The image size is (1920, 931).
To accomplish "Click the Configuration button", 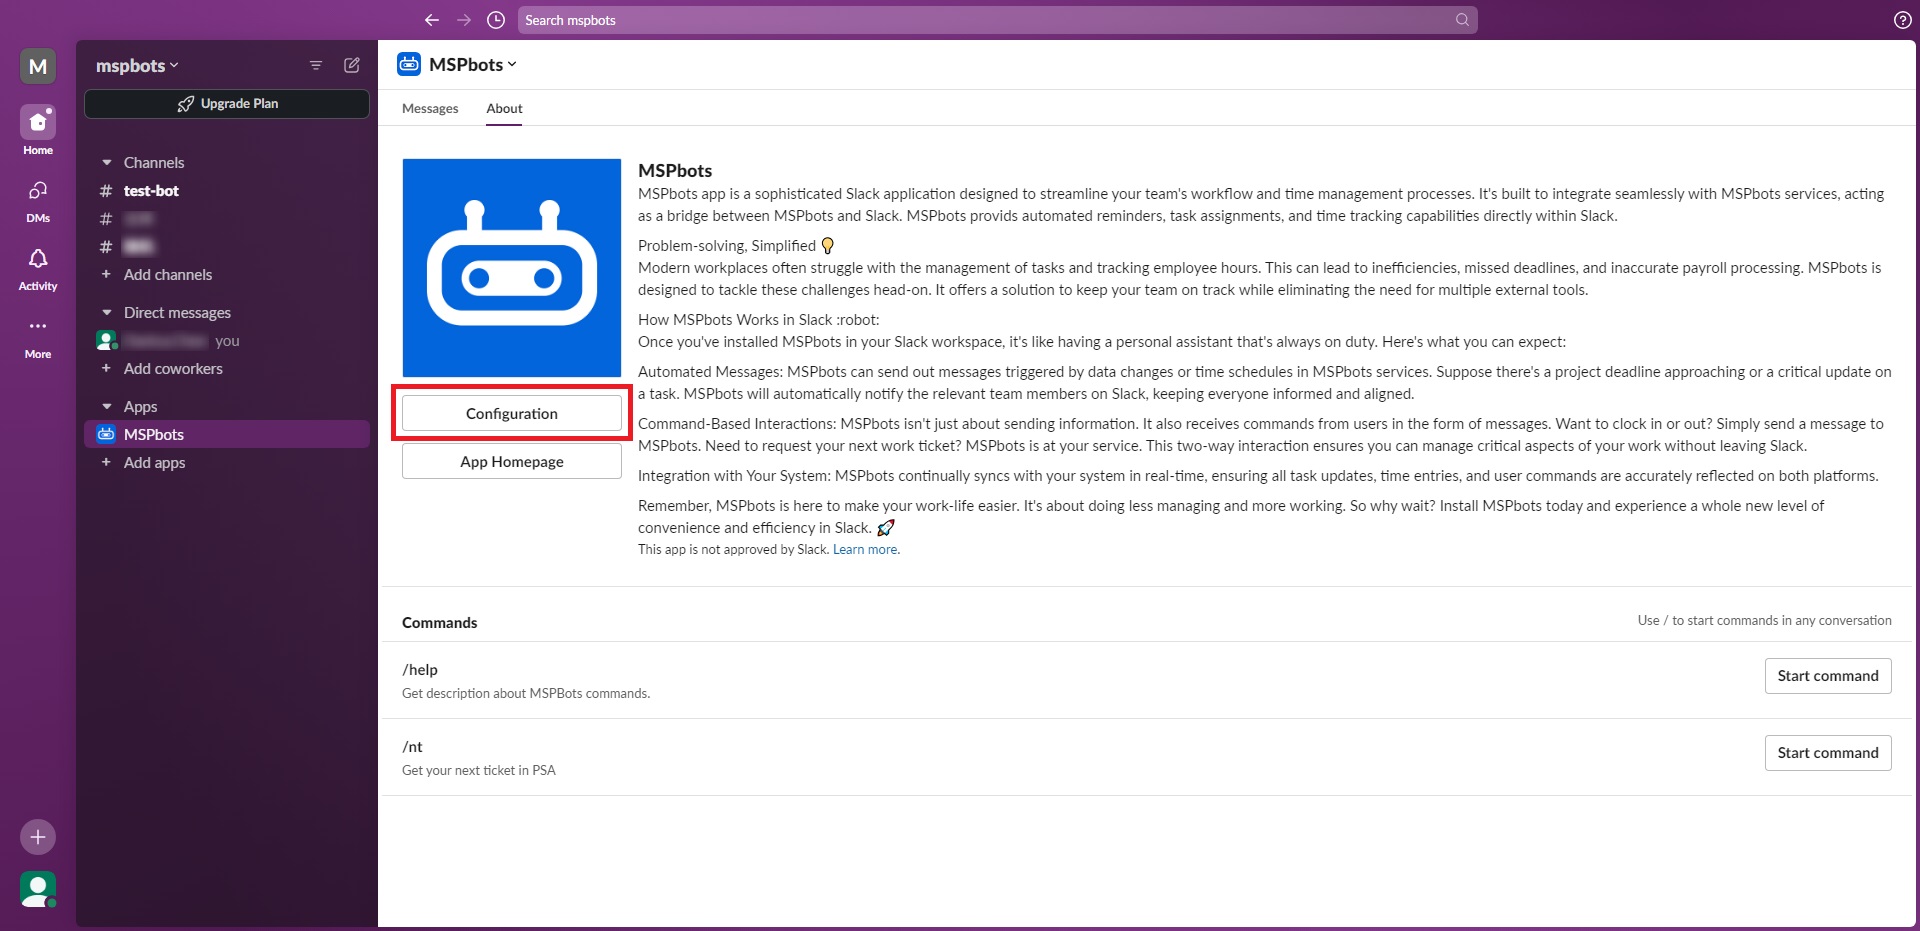I will (512, 414).
